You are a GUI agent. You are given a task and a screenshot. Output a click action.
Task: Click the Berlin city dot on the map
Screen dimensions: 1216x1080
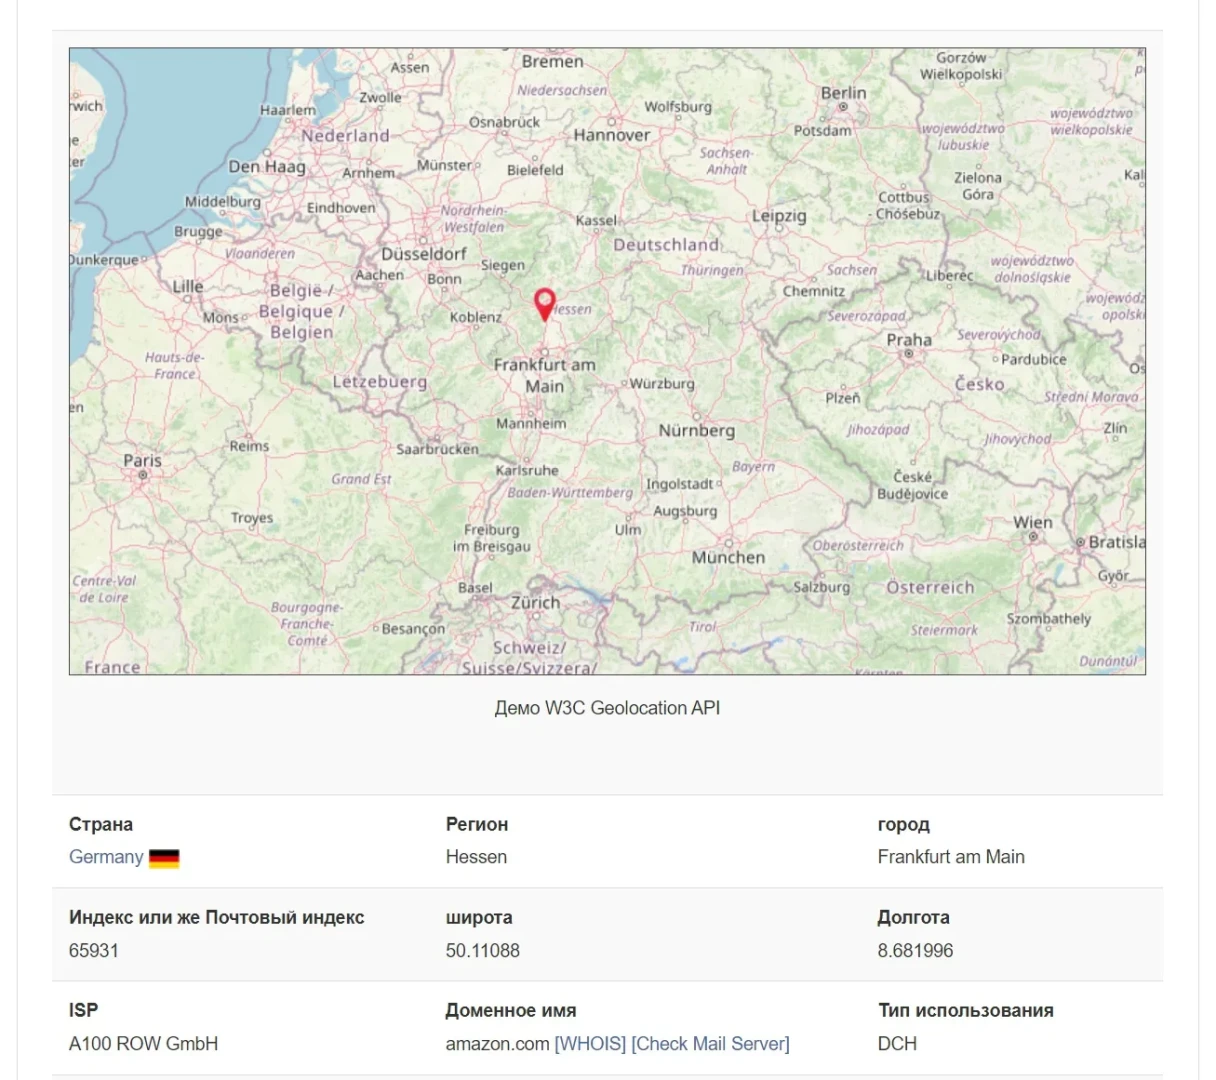(843, 107)
